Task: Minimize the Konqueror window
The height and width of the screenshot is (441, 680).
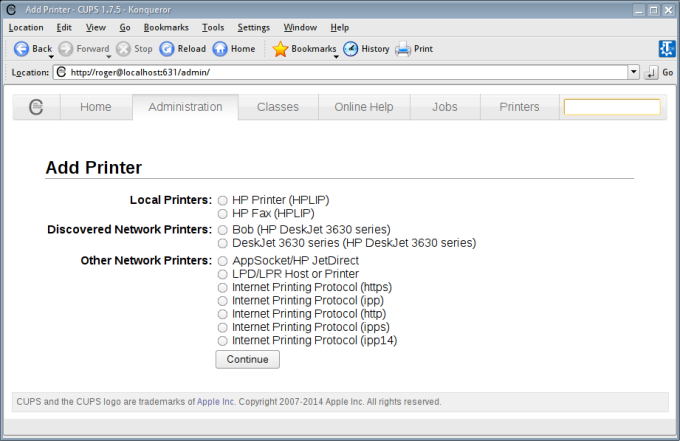Action: click(639, 10)
